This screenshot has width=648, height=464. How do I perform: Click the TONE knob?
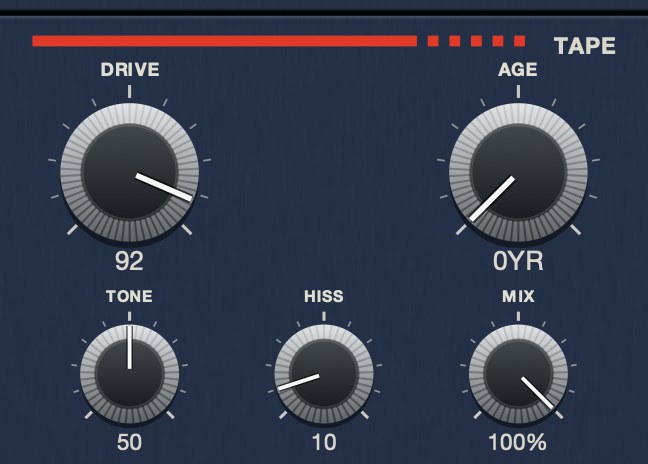click(x=130, y=374)
